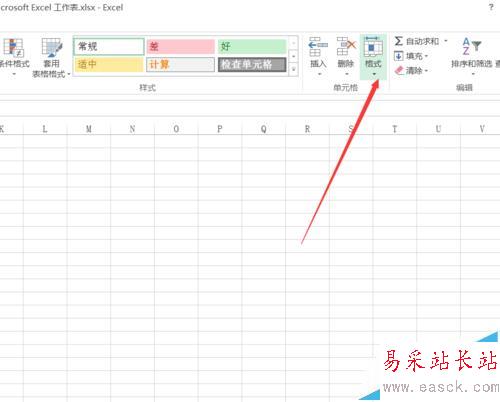Screen dimensions: 500x402
Task: Select column R header
Action: tap(307, 129)
